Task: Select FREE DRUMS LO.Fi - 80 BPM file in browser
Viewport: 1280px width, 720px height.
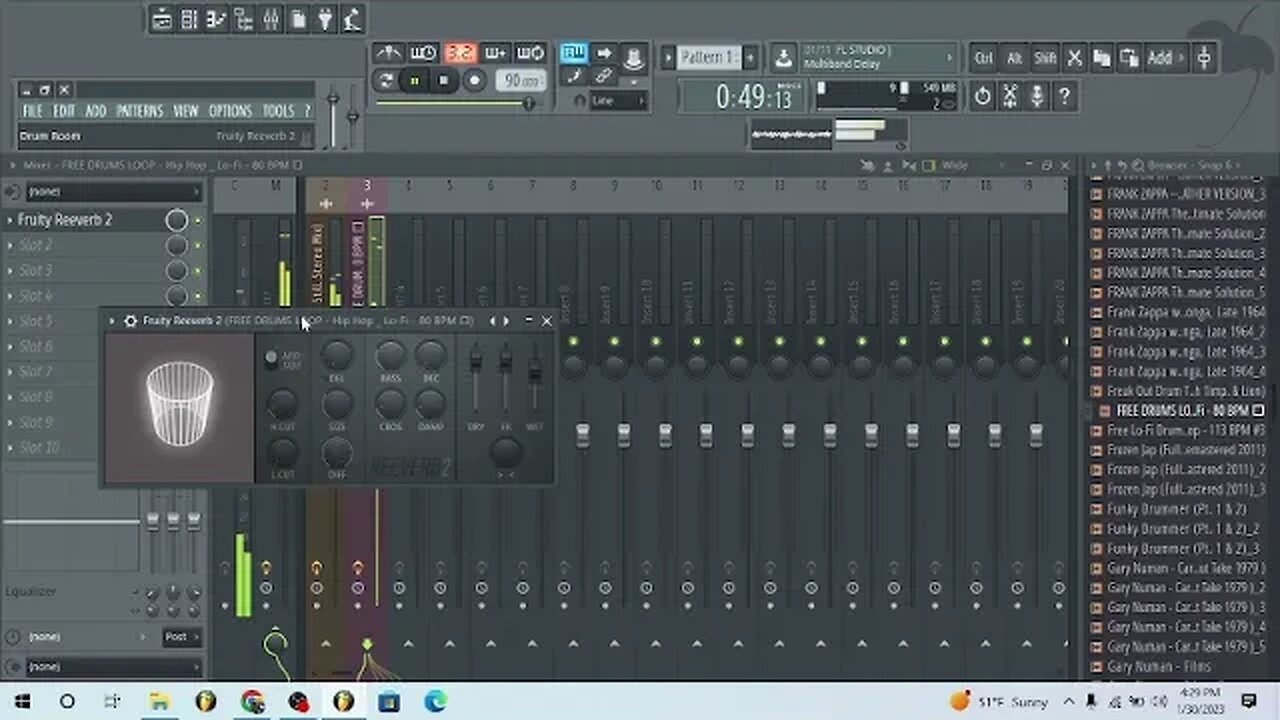Action: click(1182, 411)
